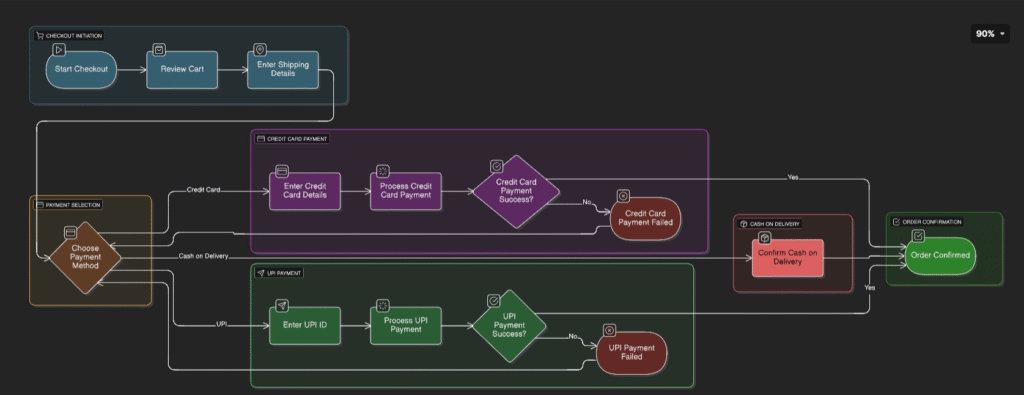
Task: Click the UPI PAYMENT group title
Action: pos(284,274)
